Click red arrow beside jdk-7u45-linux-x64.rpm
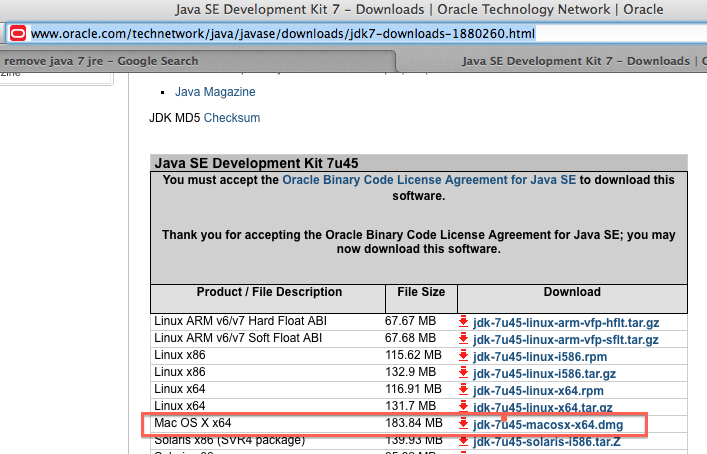The image size is (707, 454). [464, 390]
